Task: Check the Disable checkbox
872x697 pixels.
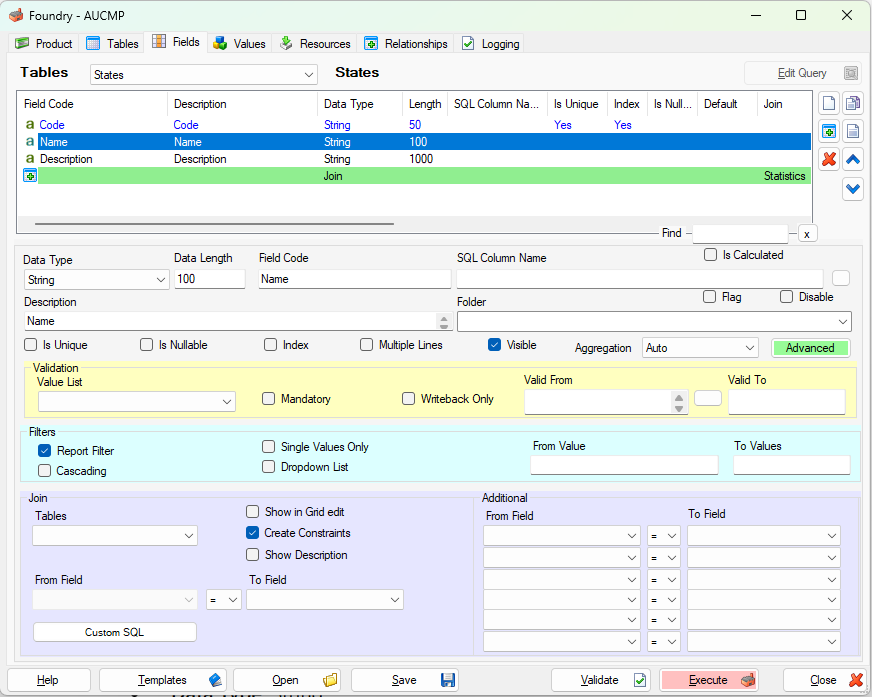Action: pyautogui.click(x=786, y=297)
